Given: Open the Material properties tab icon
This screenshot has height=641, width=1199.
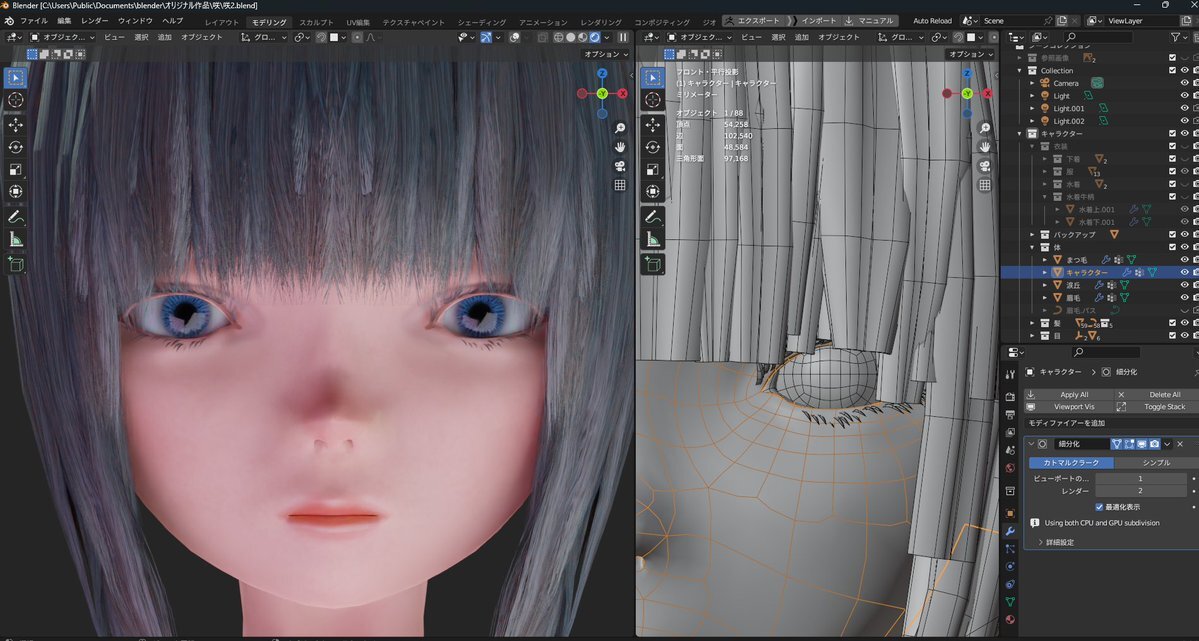Looking at the screenshot, I should click(x=1010, y=619).
